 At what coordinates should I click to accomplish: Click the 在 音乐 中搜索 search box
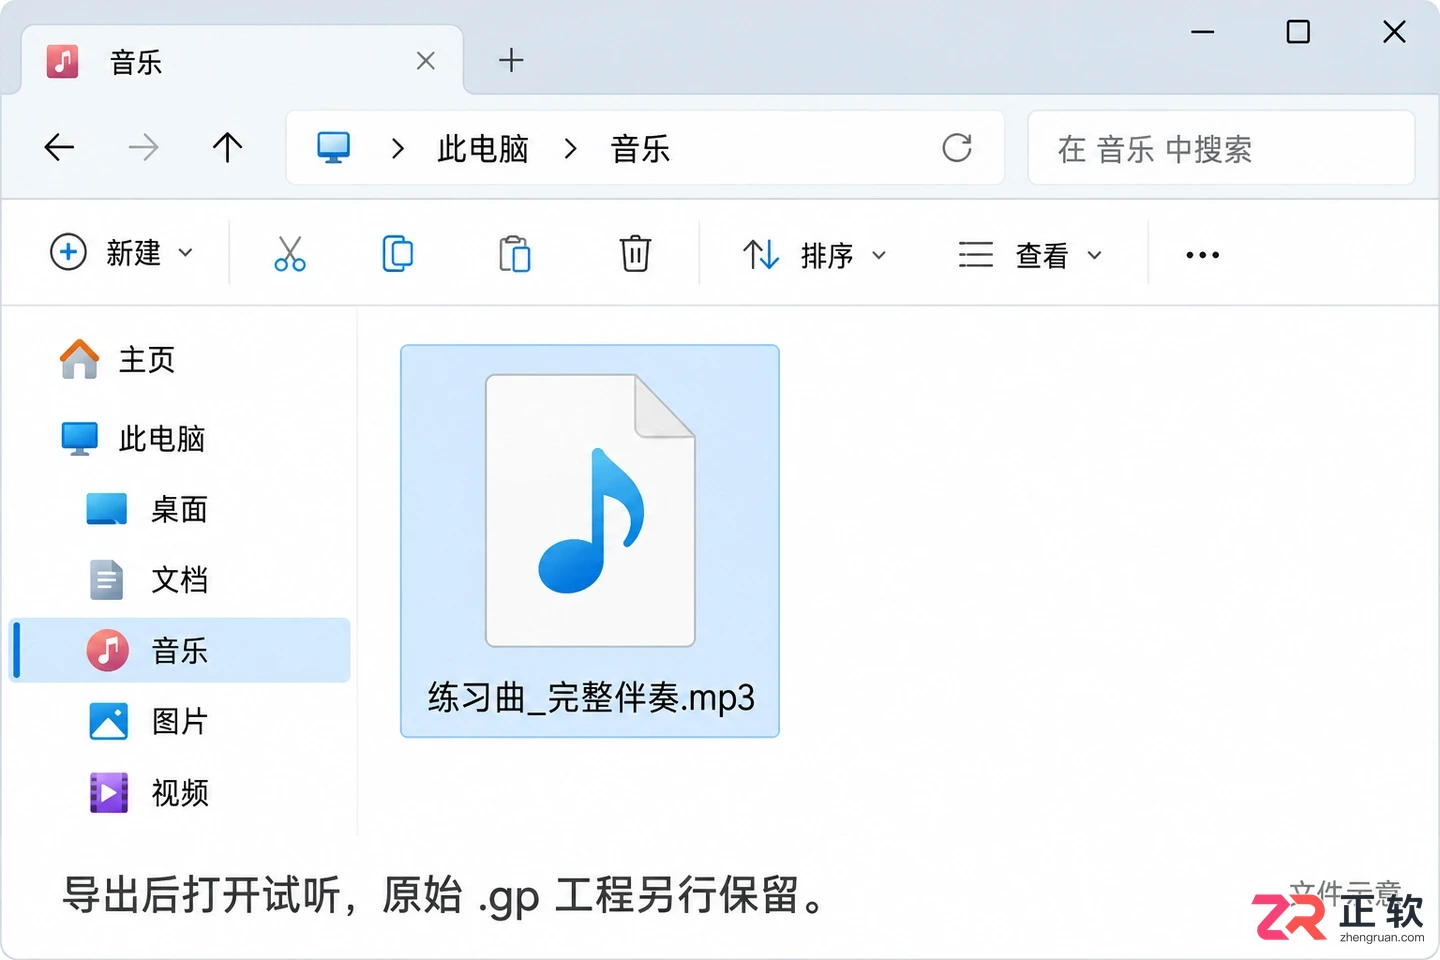click(1221, 148)
